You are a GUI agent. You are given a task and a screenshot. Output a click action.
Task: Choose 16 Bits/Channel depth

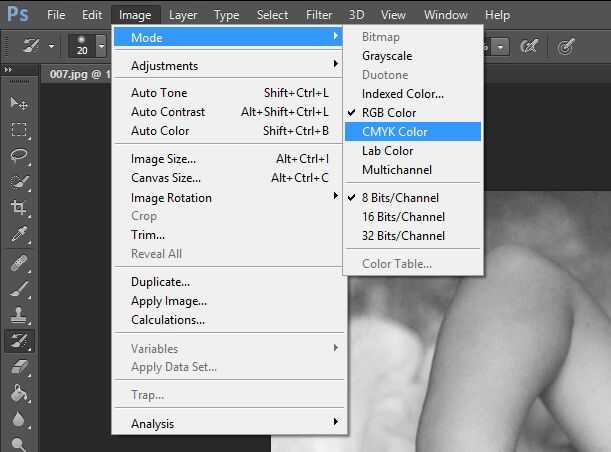pos(403,217)
